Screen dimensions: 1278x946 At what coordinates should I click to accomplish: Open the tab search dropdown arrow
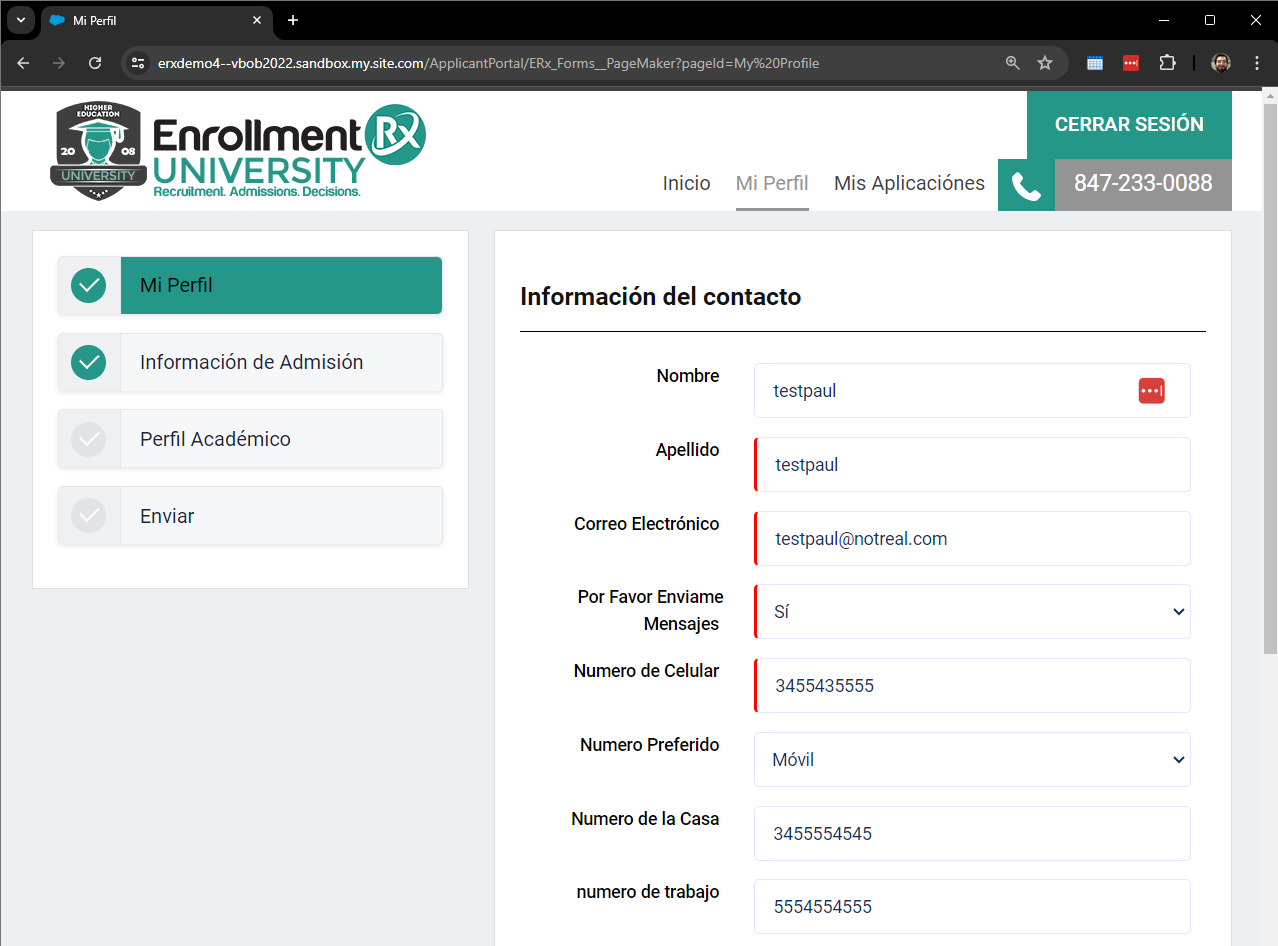[x=20, y=20]
